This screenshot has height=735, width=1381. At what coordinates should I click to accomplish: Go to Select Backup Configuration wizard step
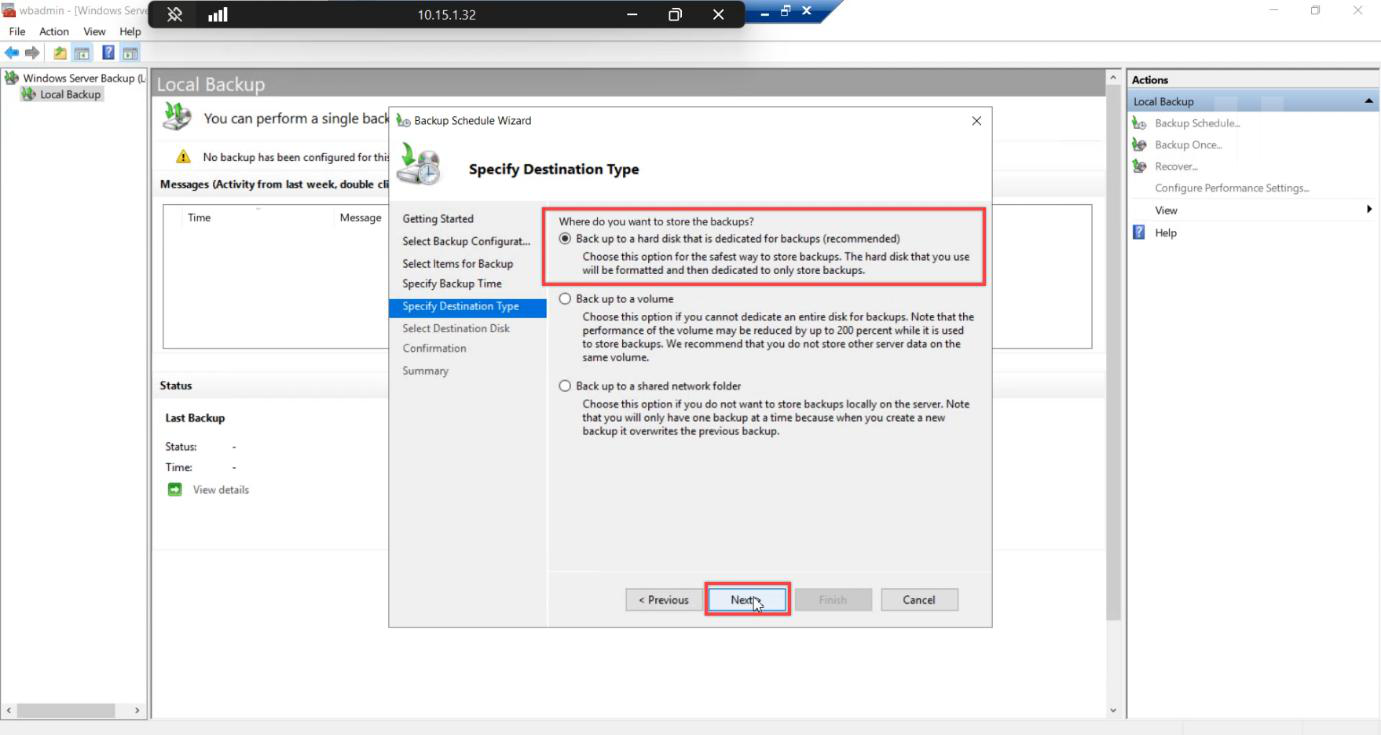tap(466, 241)
